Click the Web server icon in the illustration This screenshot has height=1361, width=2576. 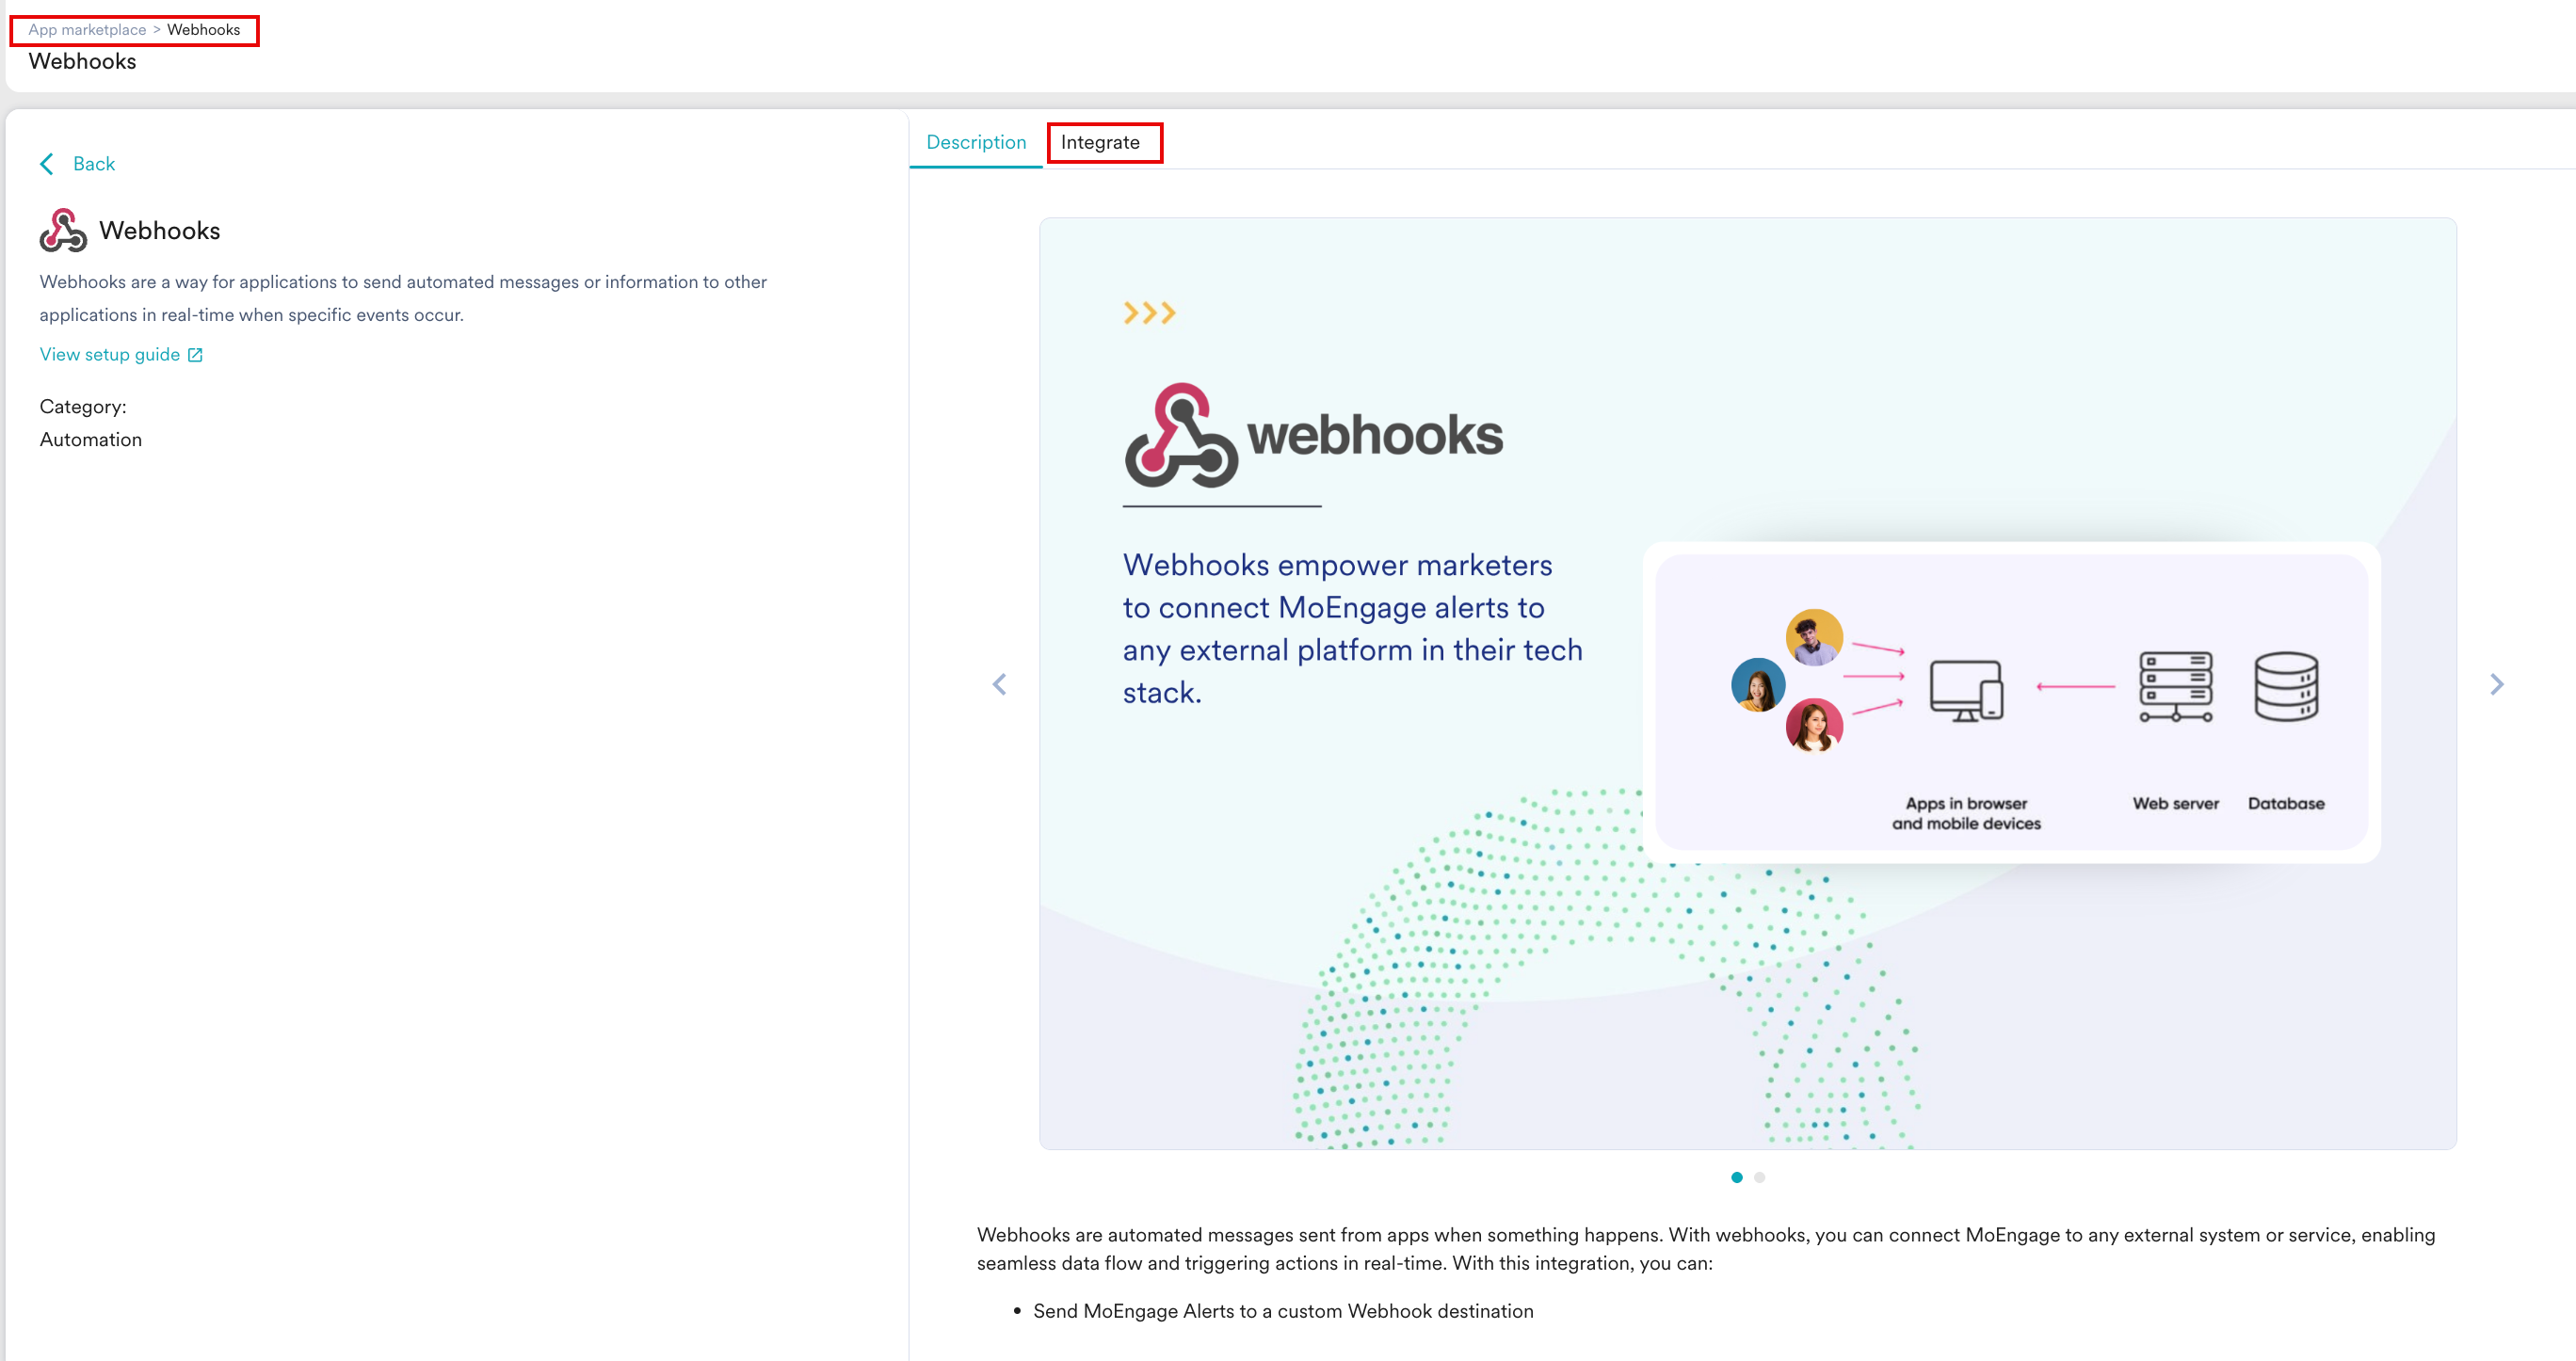[x=2175, y=688]
